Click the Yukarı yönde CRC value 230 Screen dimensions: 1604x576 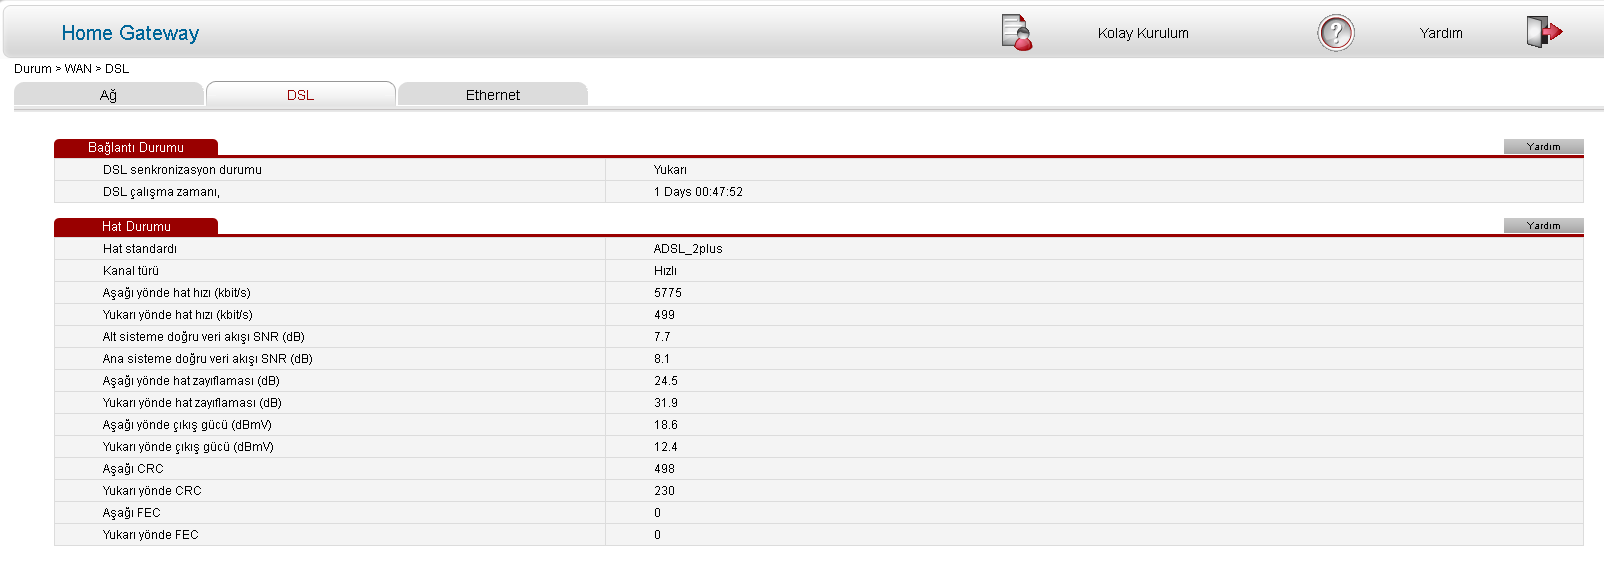(x=664, y=491)
